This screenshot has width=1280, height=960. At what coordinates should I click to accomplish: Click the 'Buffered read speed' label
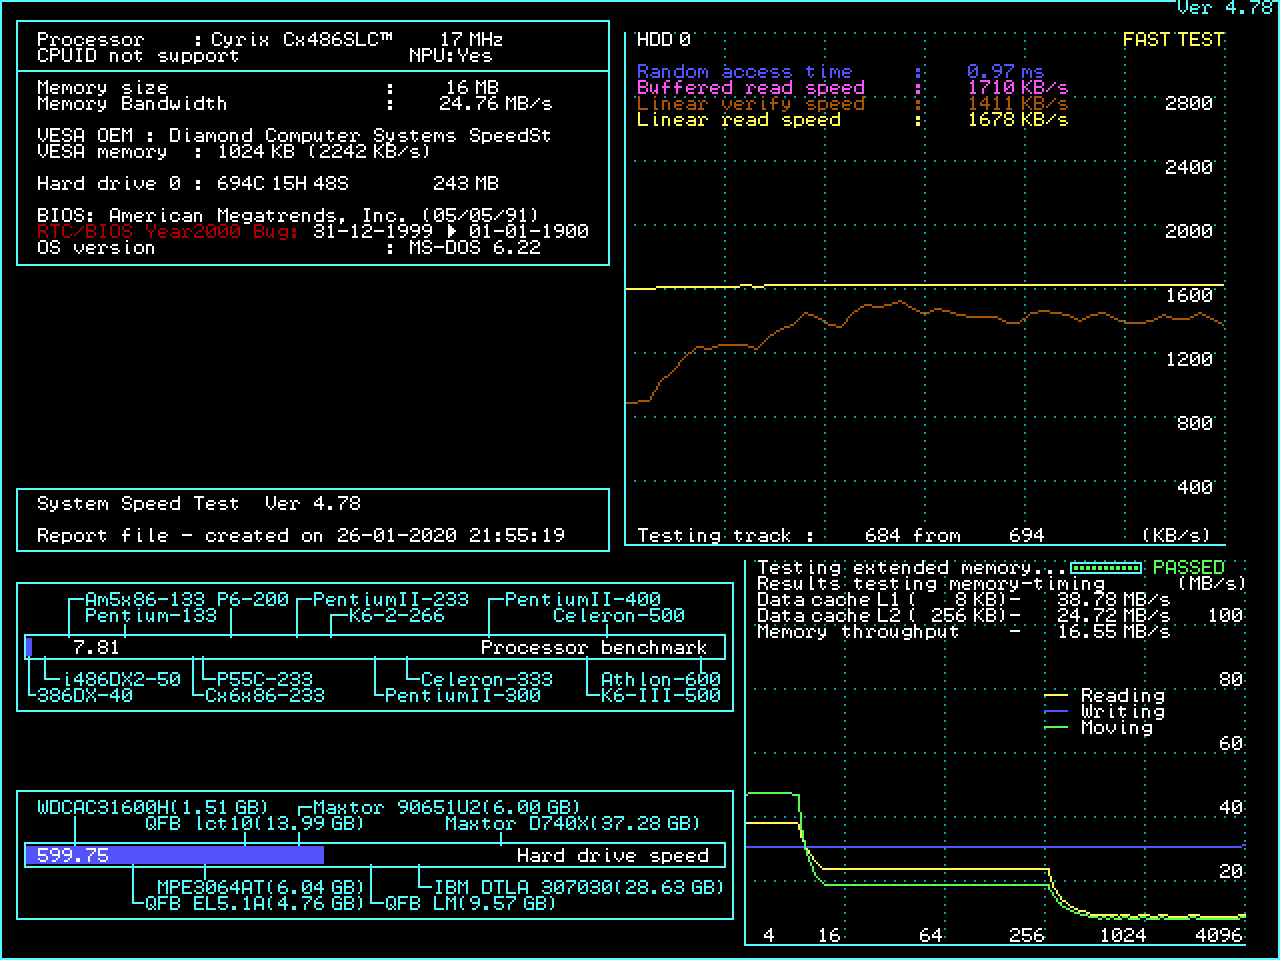(x=751, y=88)
